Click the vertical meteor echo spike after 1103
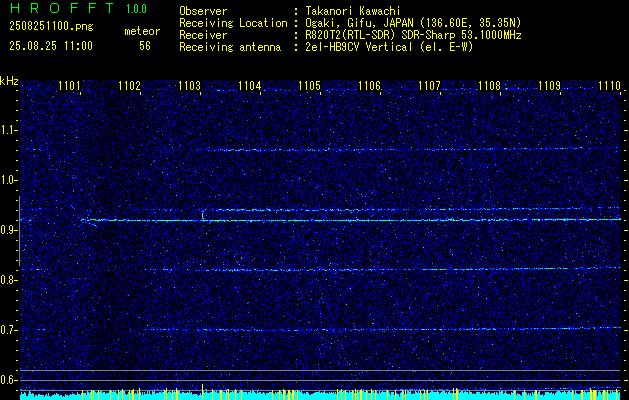629x400 pixels. coord(203,215)
